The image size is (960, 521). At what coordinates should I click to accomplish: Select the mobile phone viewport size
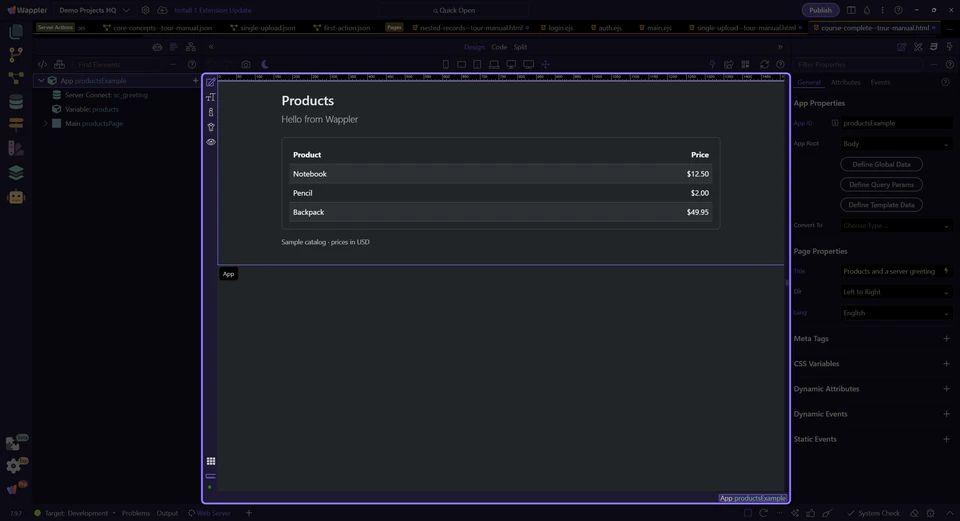[446, 64]
